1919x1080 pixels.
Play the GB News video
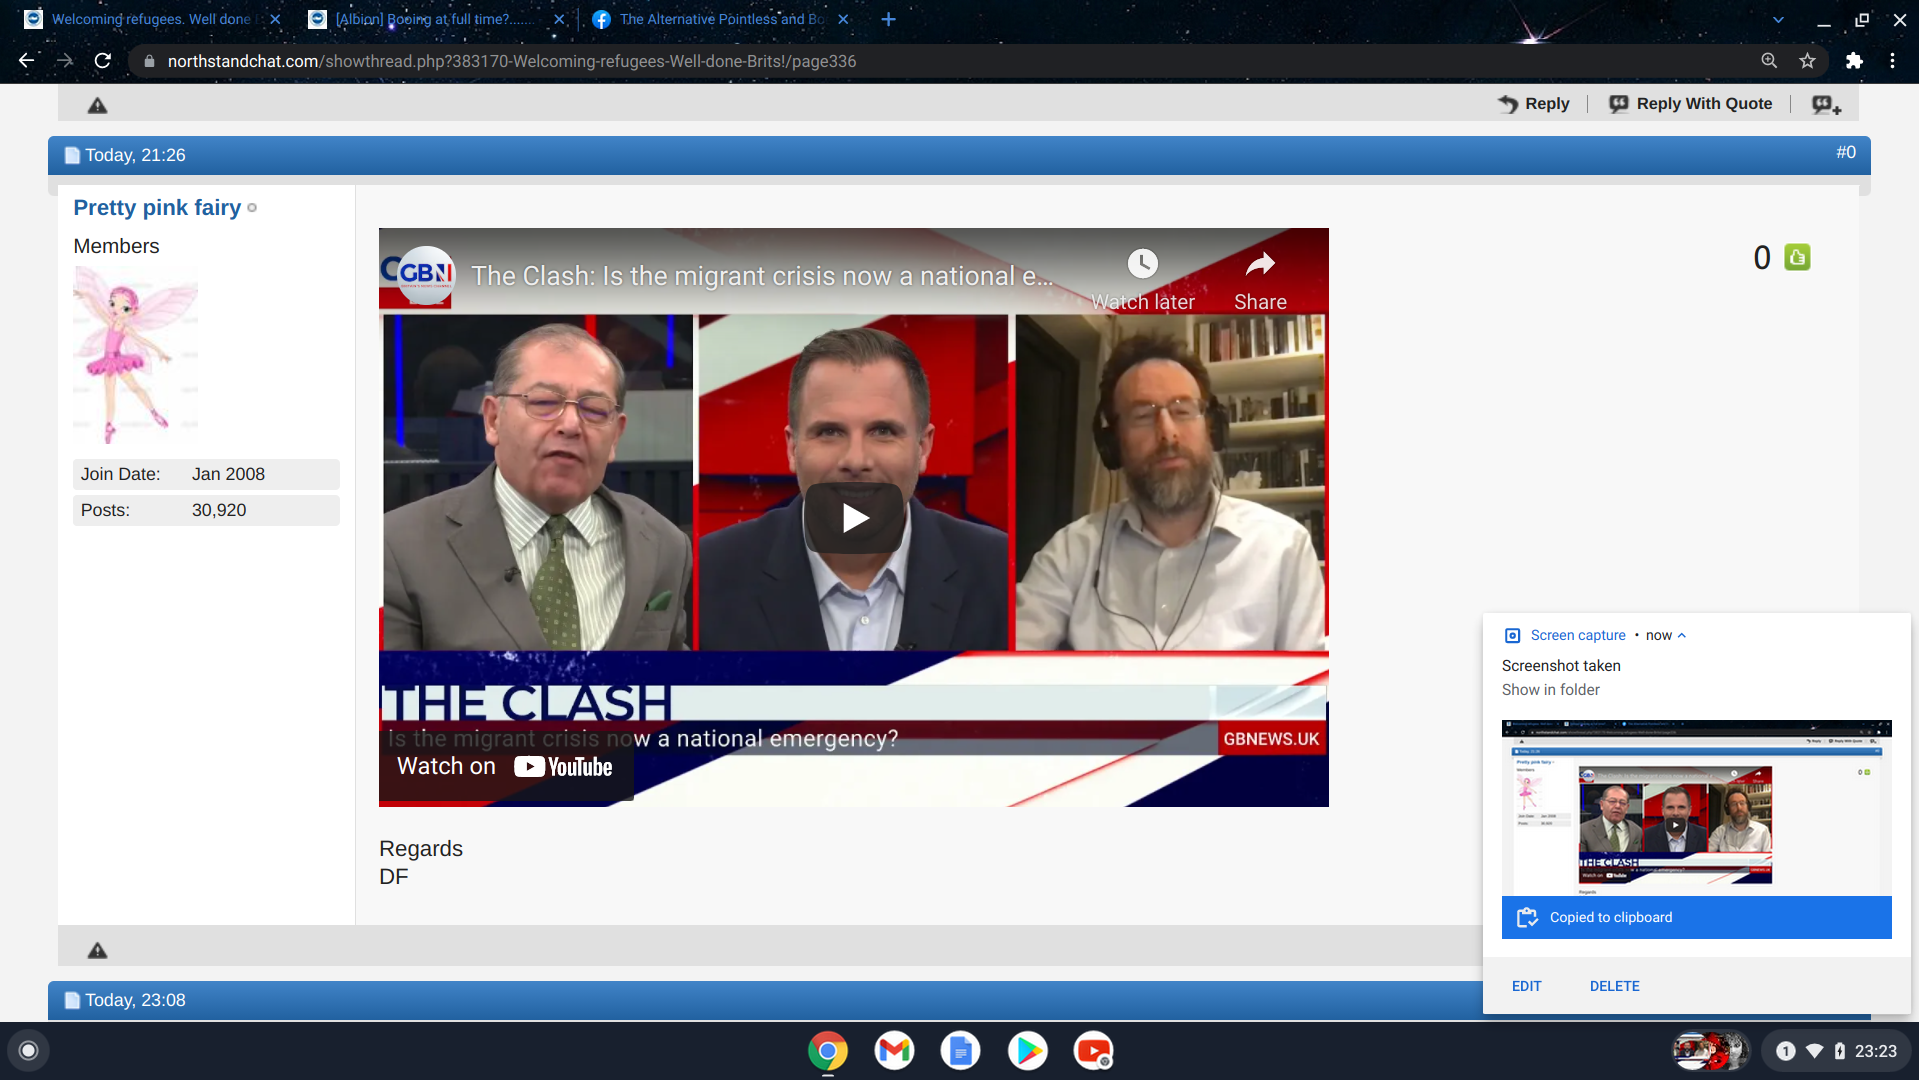[x=853, y=517]
